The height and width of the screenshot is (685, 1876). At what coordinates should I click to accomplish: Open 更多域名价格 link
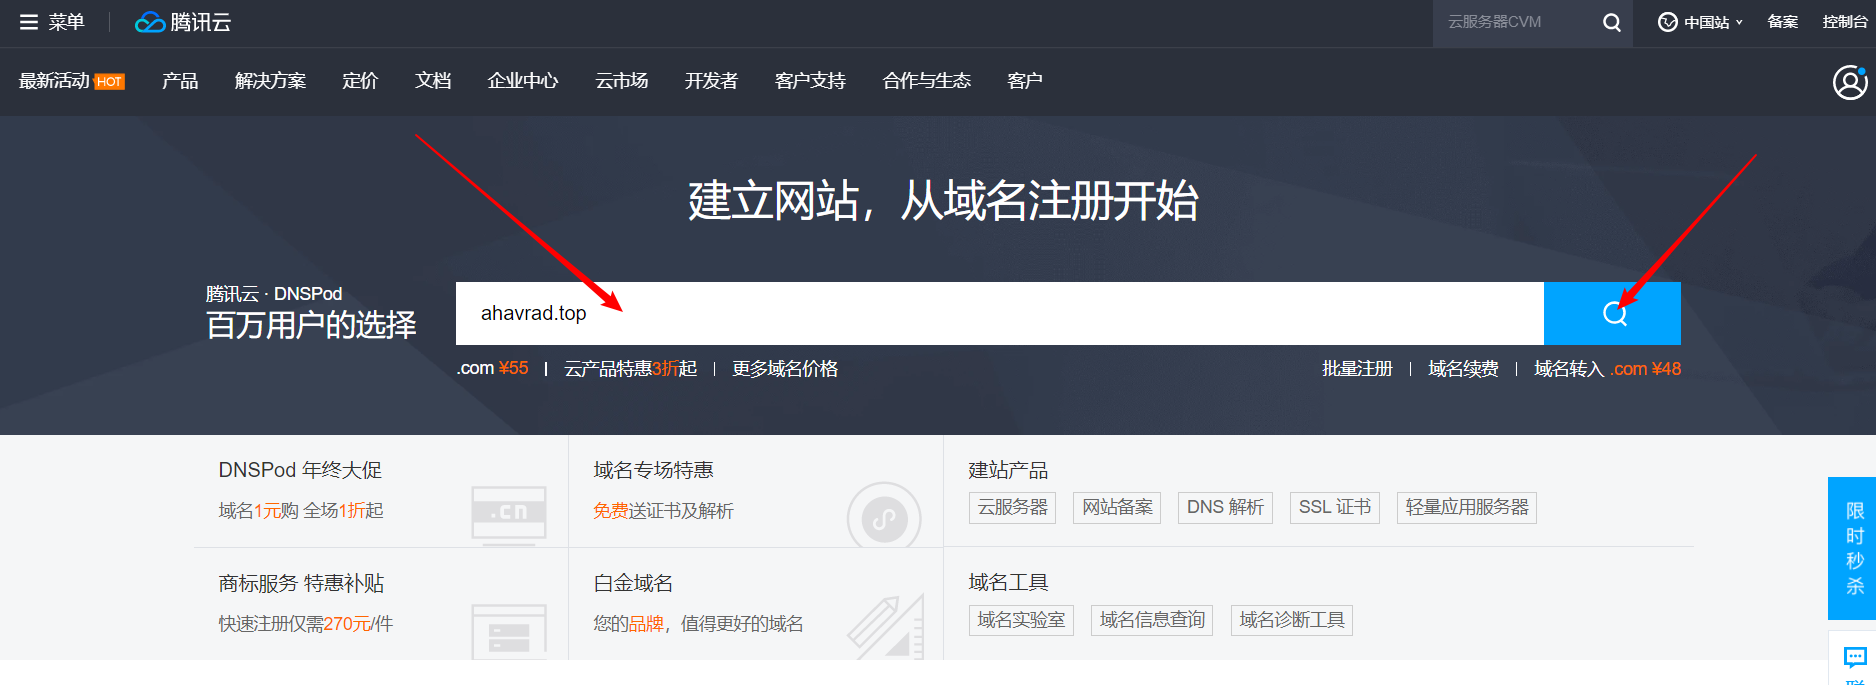point(785,369)
